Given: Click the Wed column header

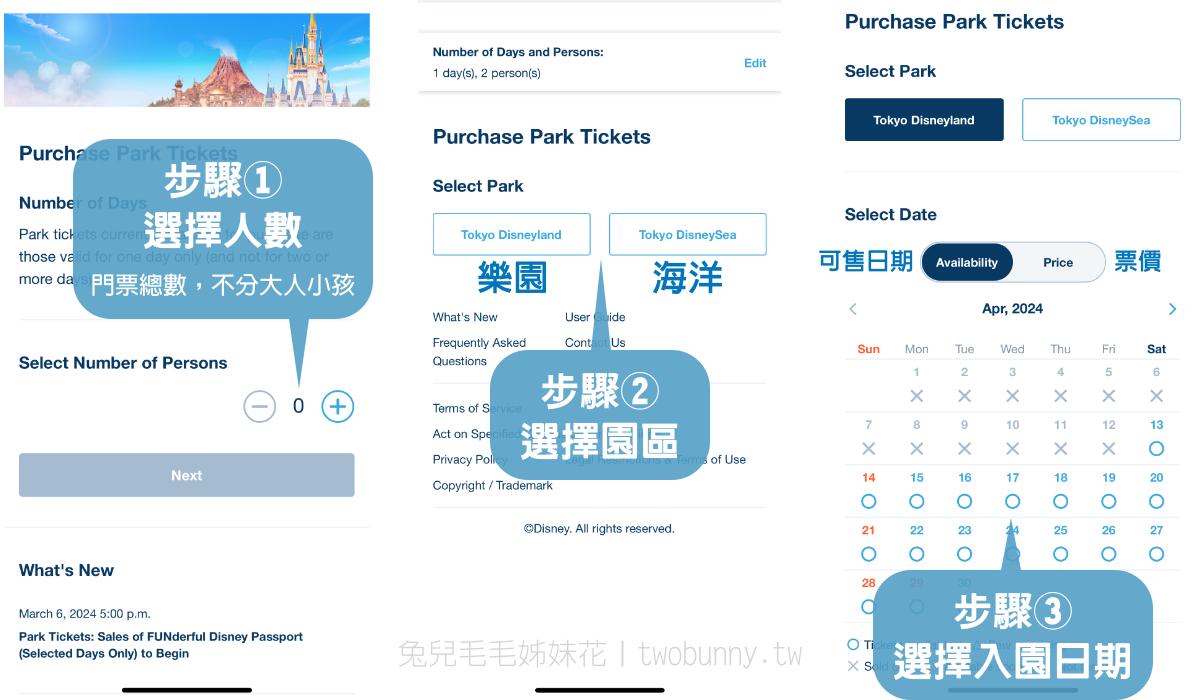Looking at the screenshot, I should pos(1013,349).
